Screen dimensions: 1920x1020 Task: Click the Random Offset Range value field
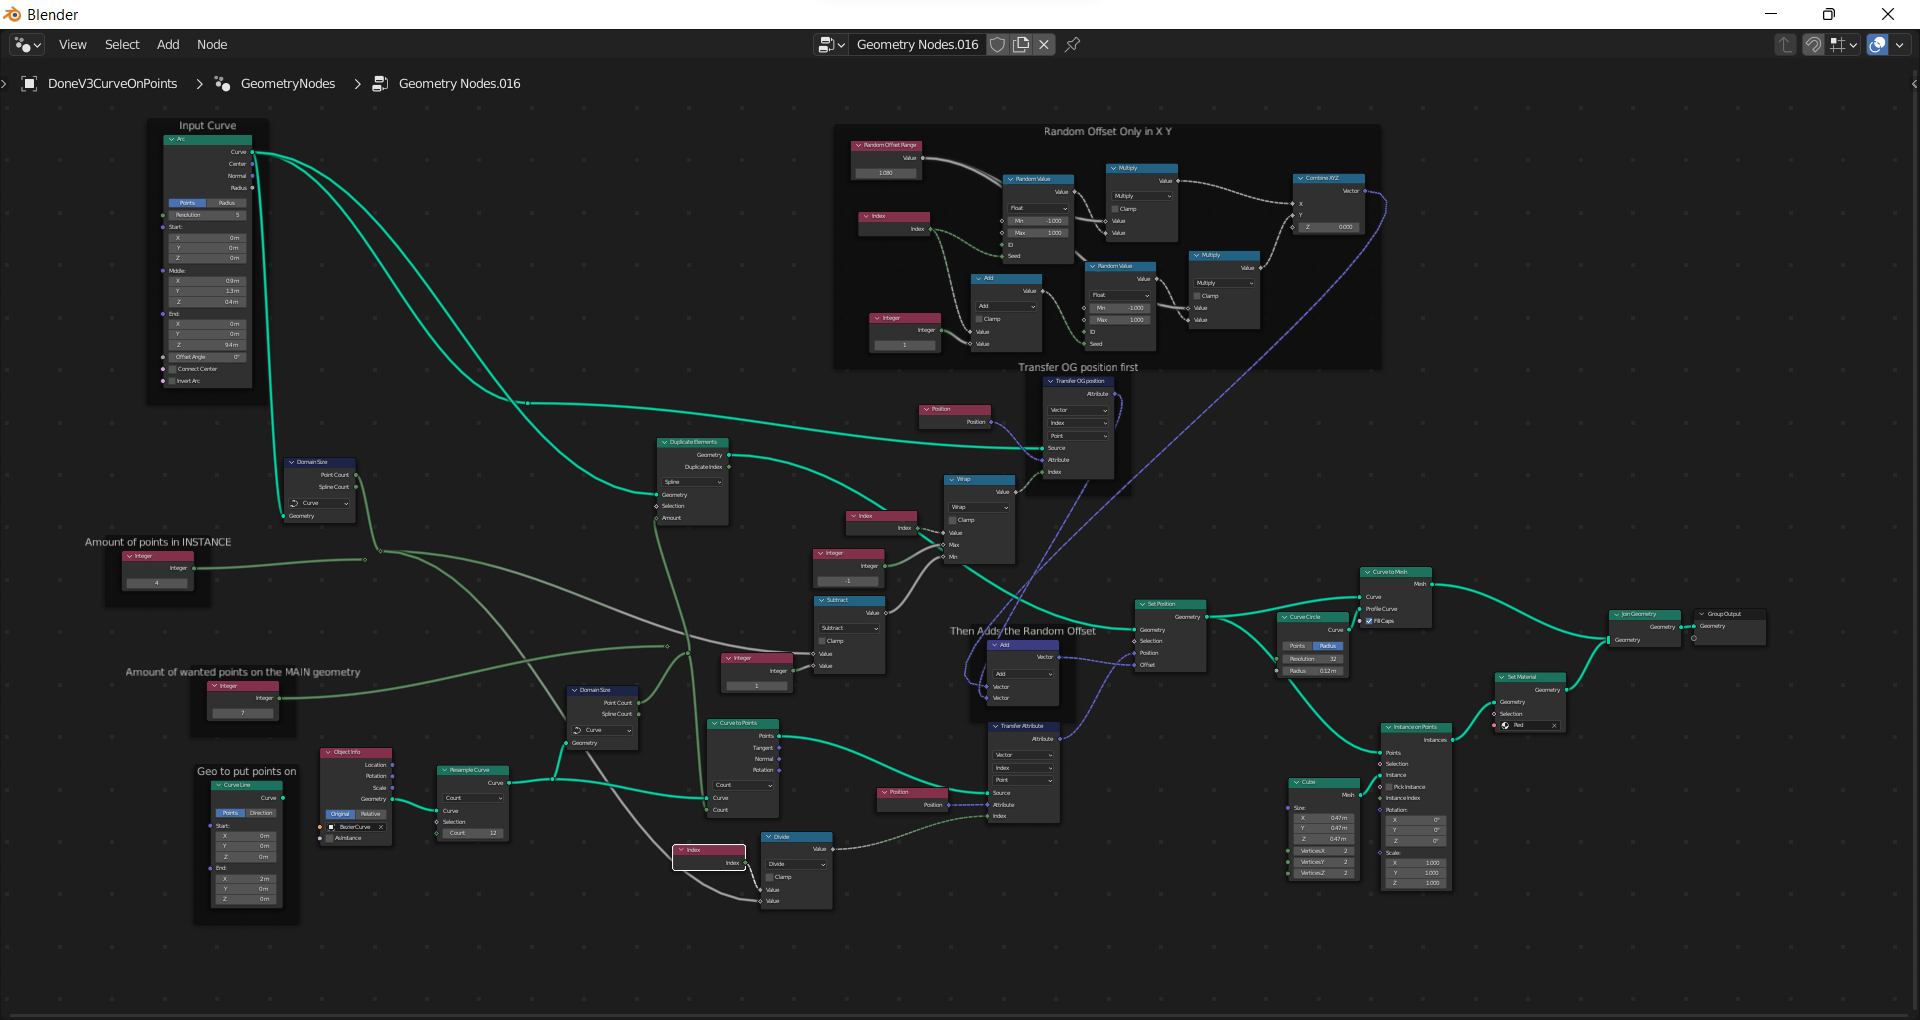coord(886,173)
